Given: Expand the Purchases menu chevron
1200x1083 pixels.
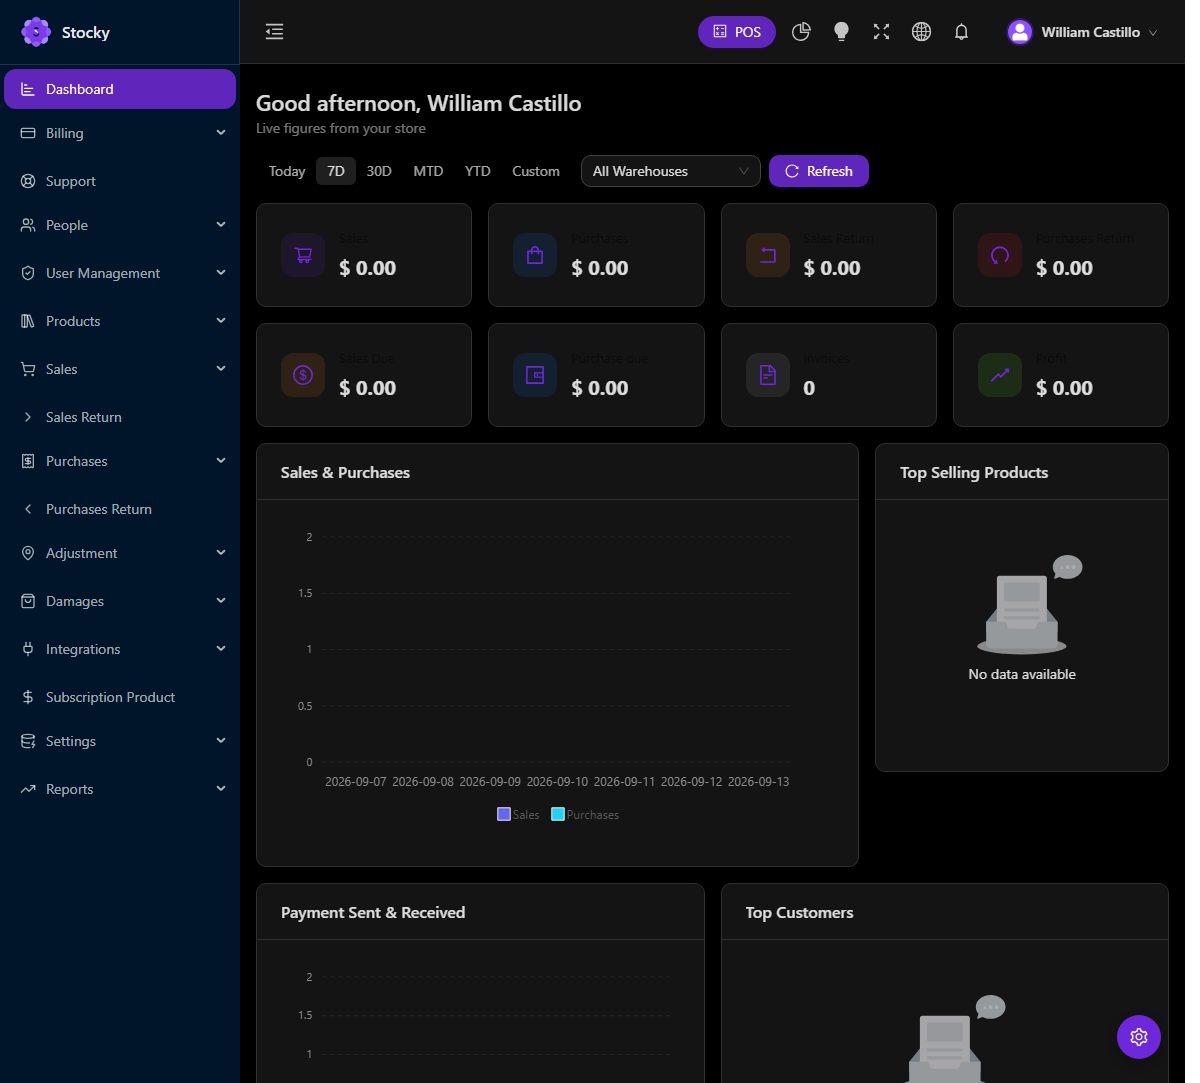Looking at the screenshot, I should 221,461.
